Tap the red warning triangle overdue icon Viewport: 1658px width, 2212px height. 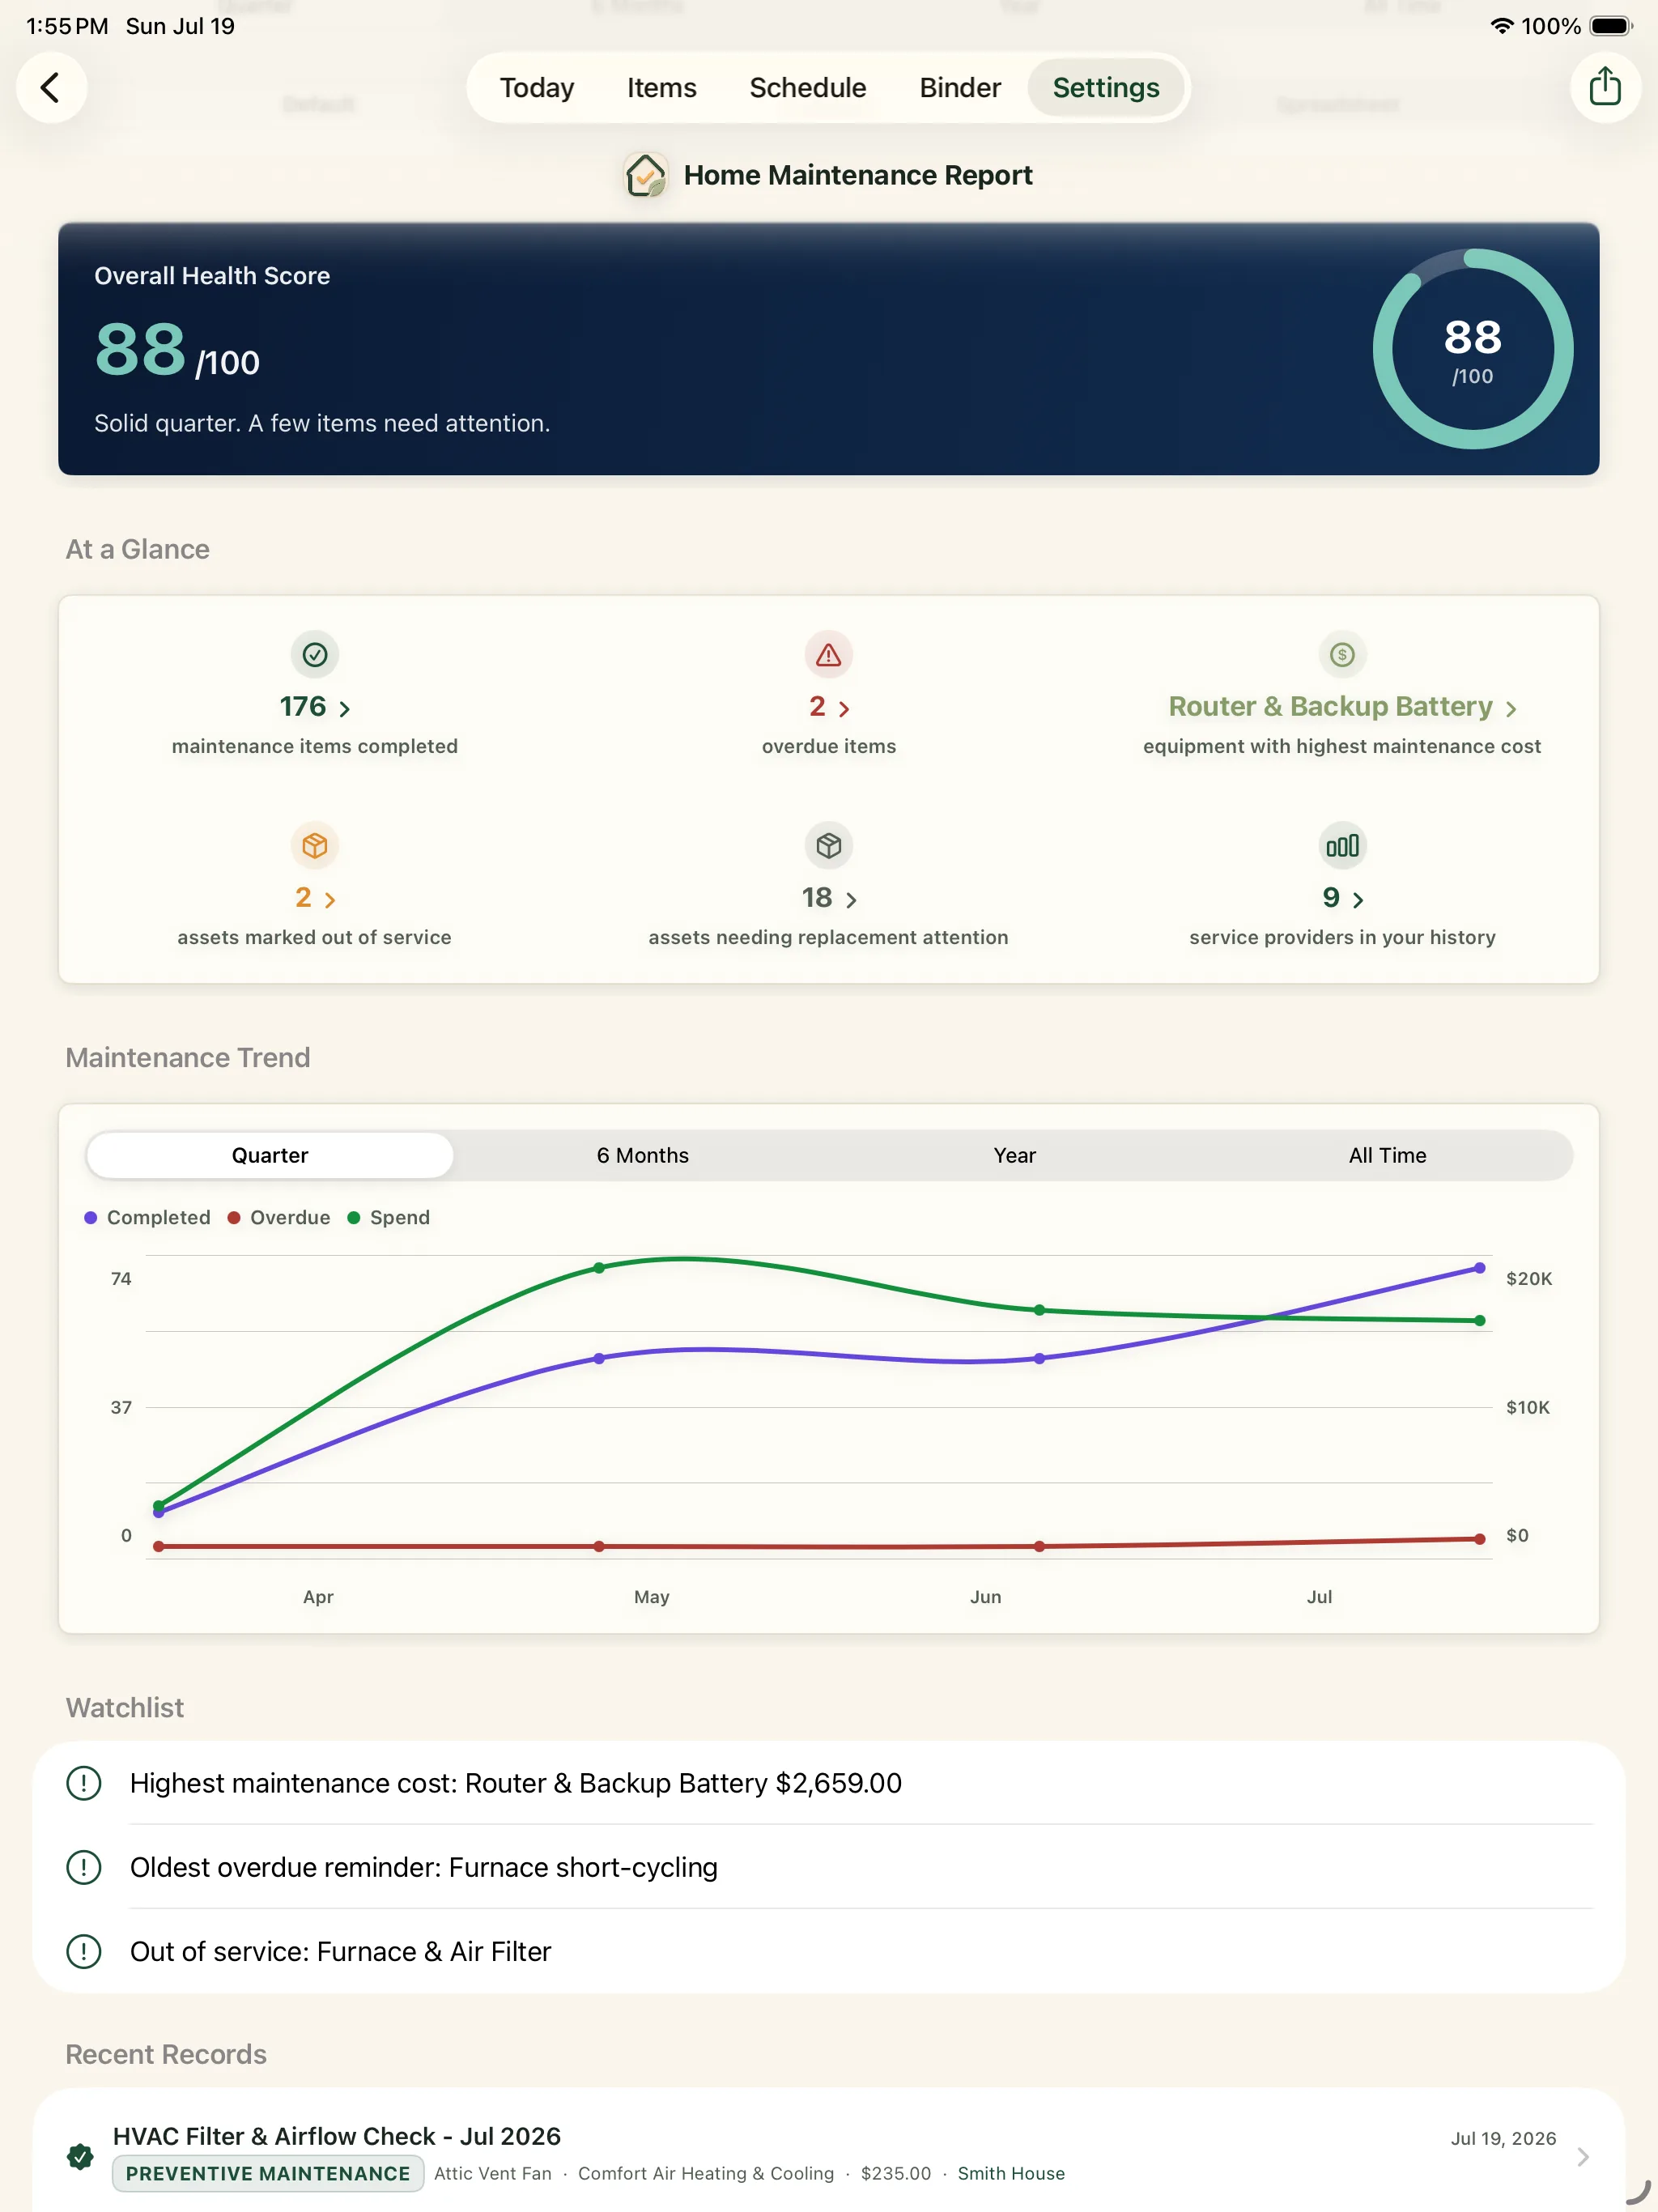(x=829, y=655)
